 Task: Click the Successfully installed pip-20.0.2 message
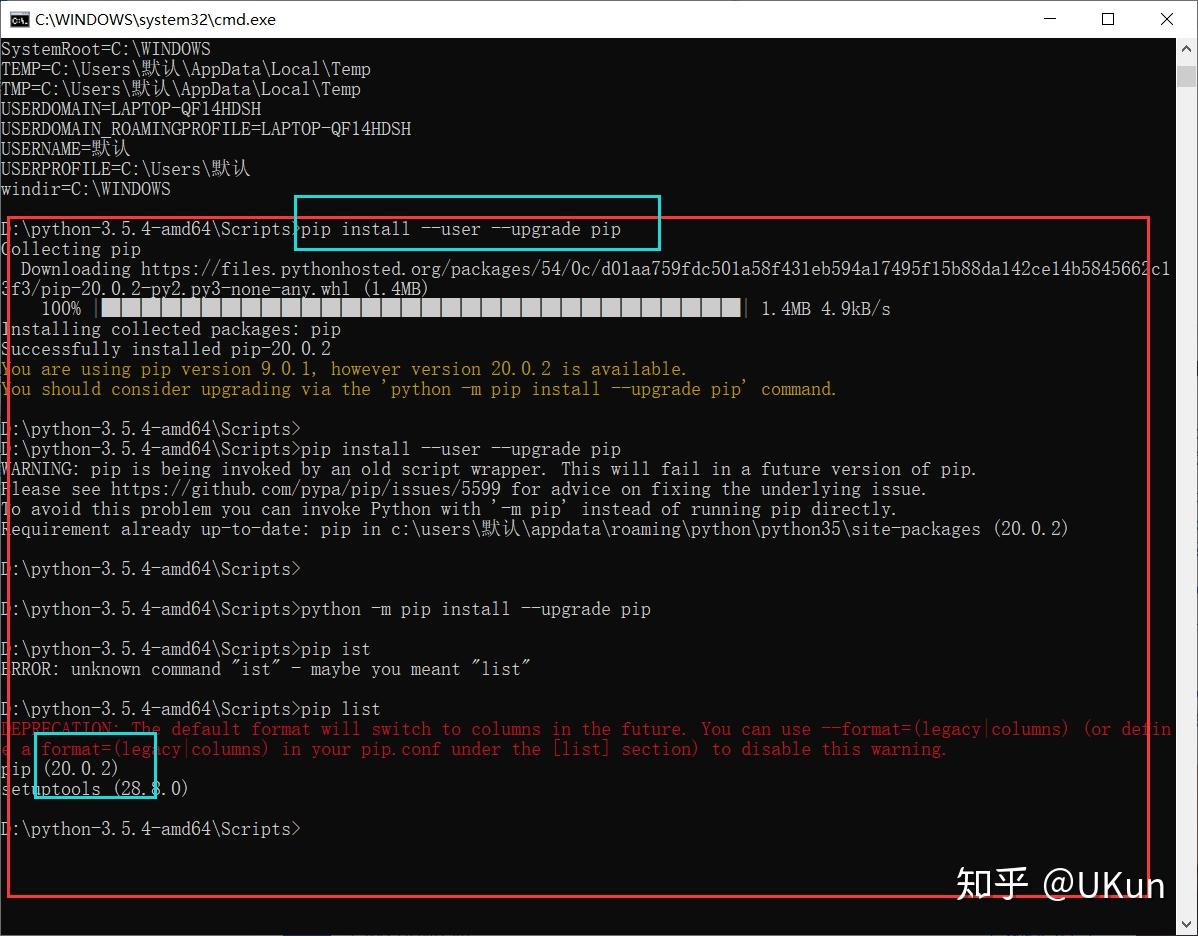[x=165, y=348]
